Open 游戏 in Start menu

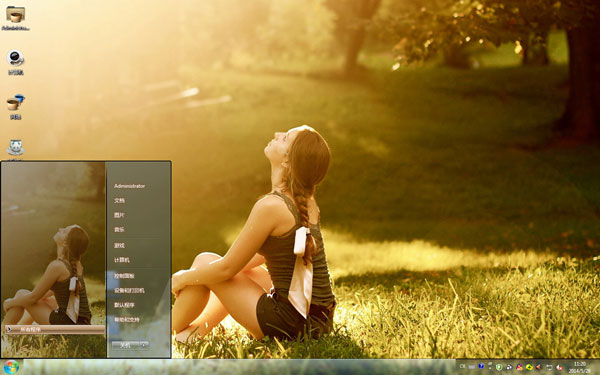point(119,245)
